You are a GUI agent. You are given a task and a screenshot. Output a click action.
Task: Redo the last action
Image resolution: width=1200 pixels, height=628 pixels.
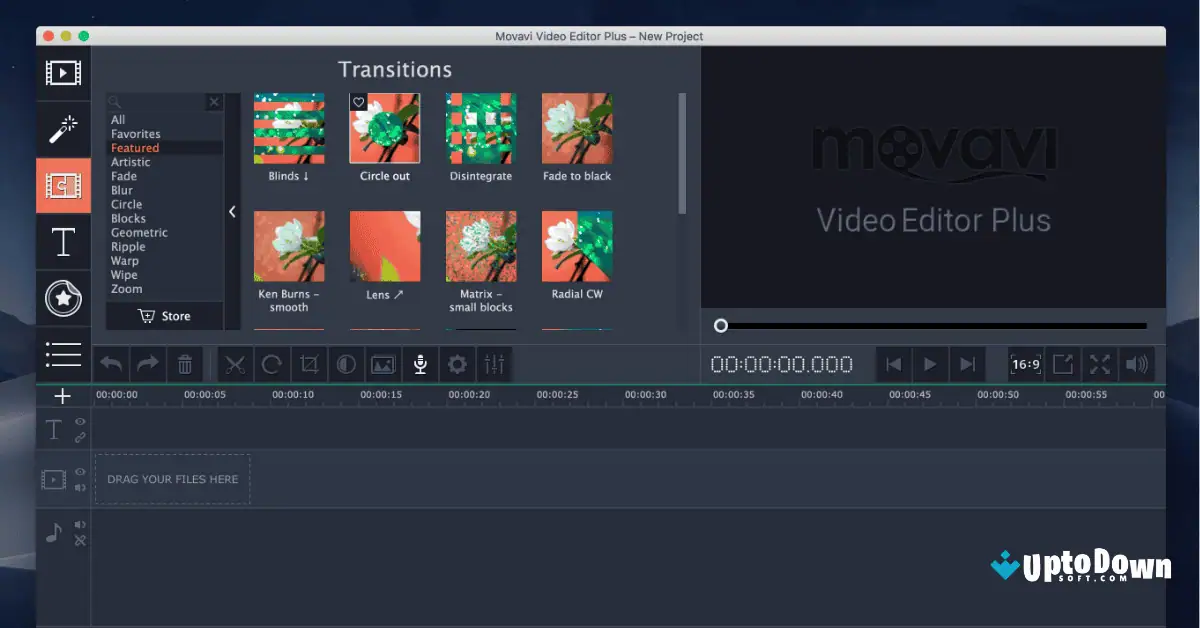(148, 364)
